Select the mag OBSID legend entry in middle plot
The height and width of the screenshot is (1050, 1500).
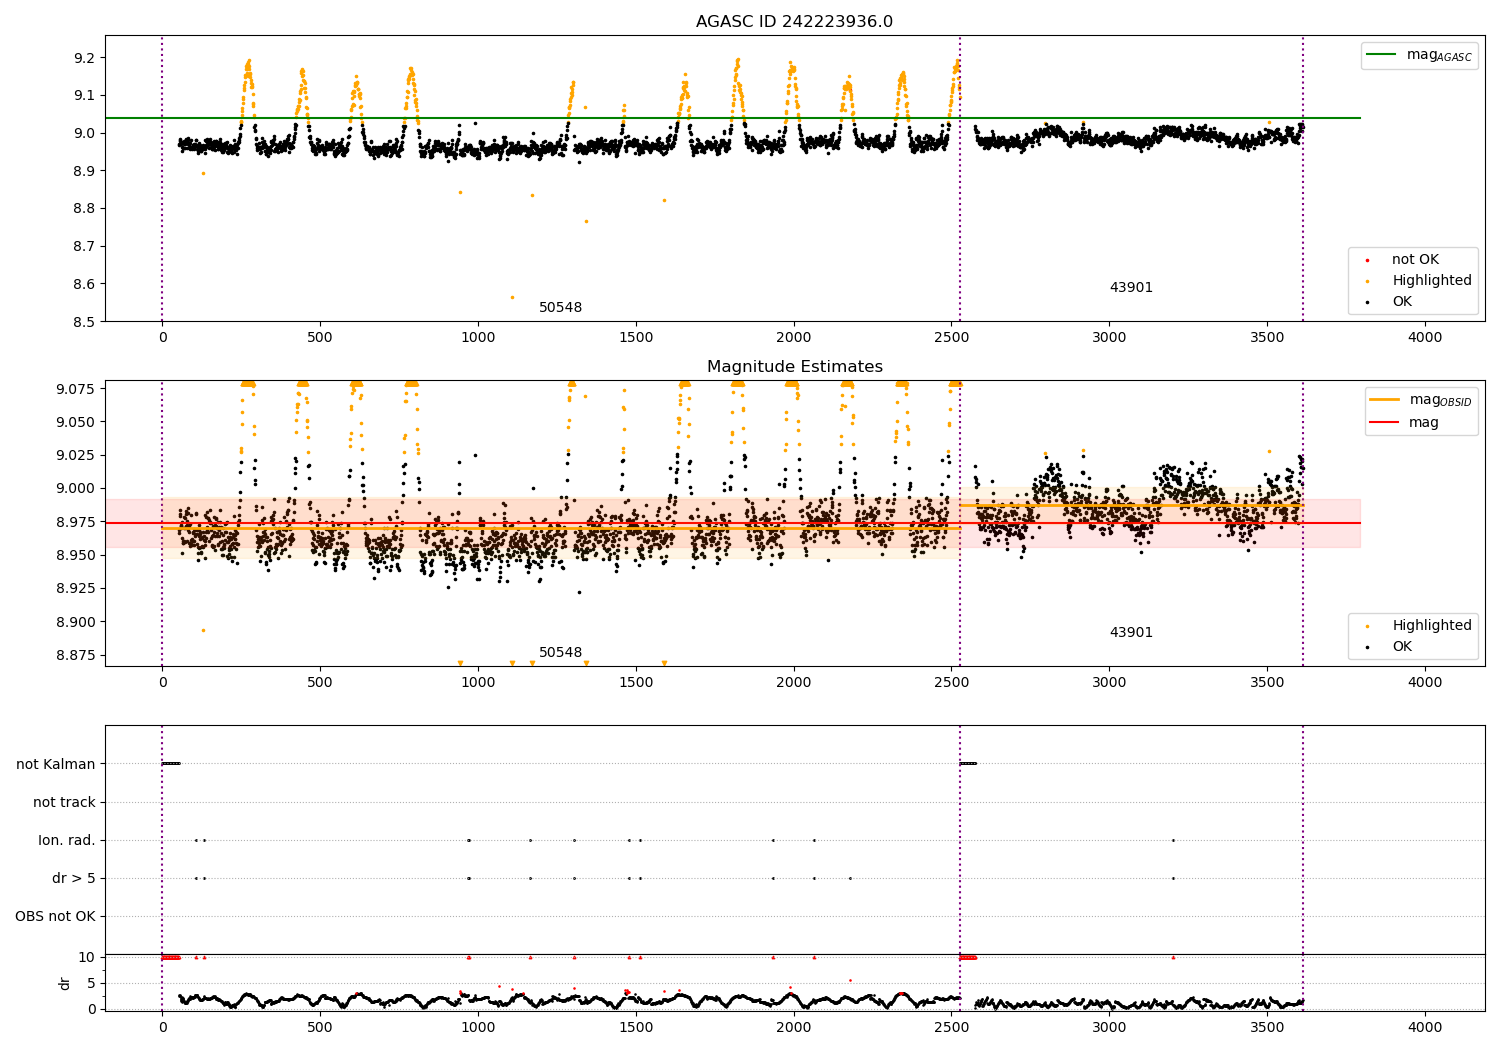(1421, 400)
